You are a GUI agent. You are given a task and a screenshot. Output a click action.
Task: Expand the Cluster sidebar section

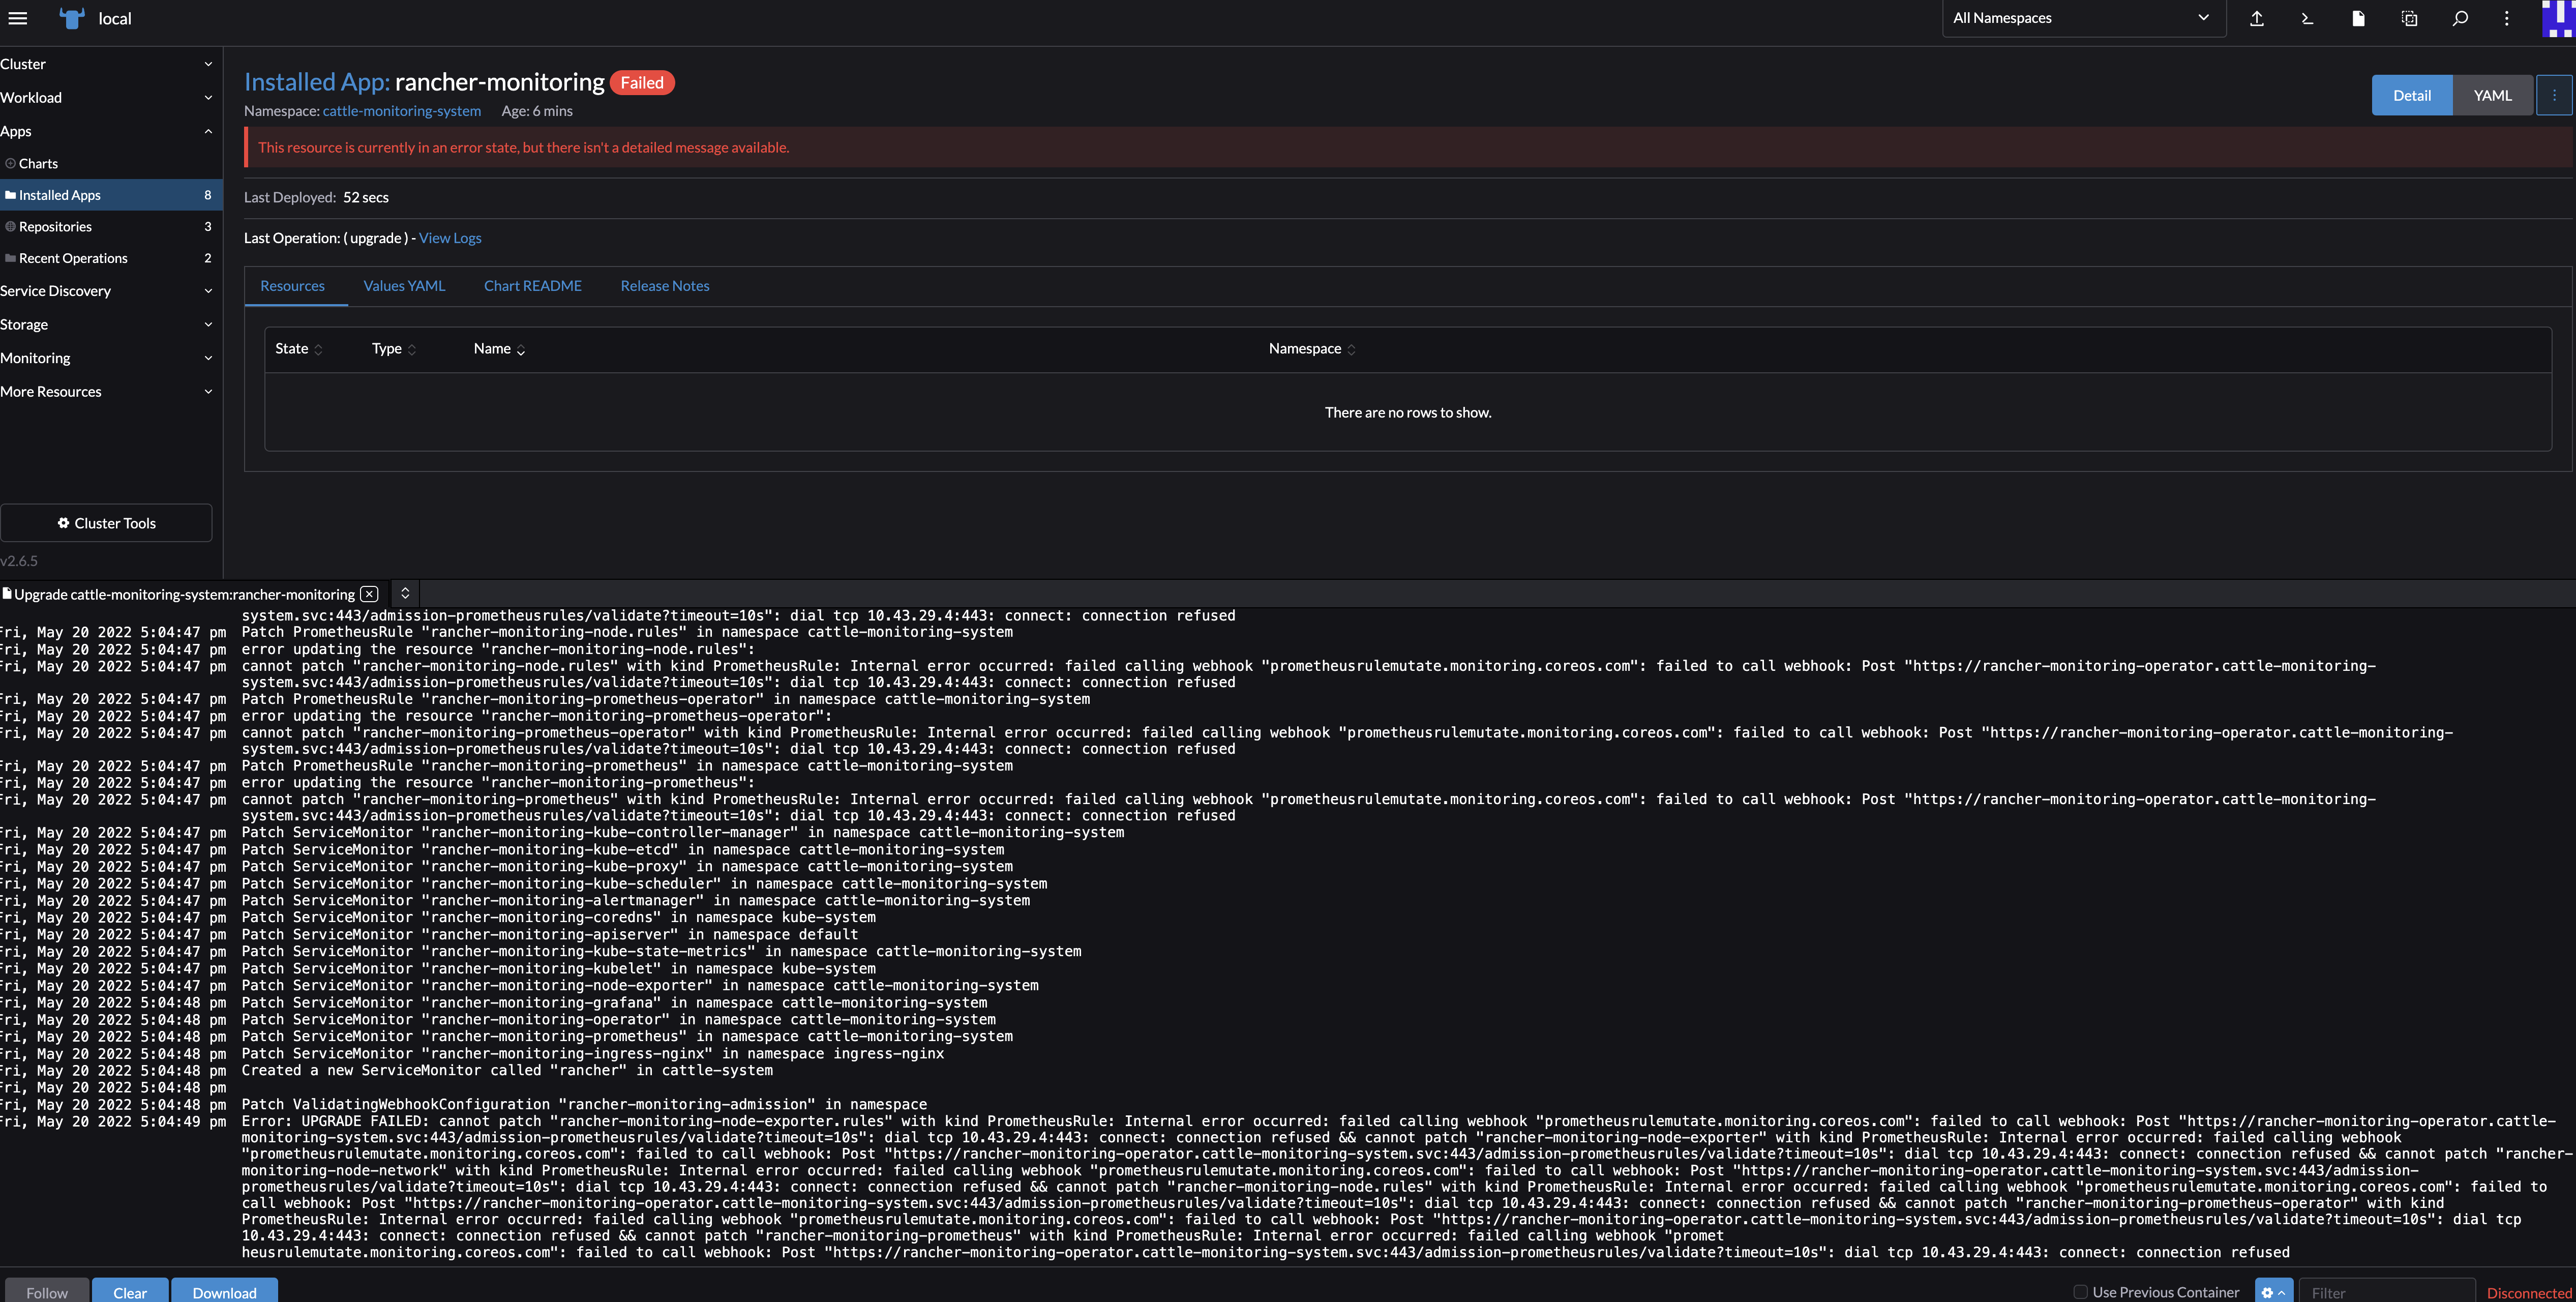pyautogui.click(x=110, y=64)
